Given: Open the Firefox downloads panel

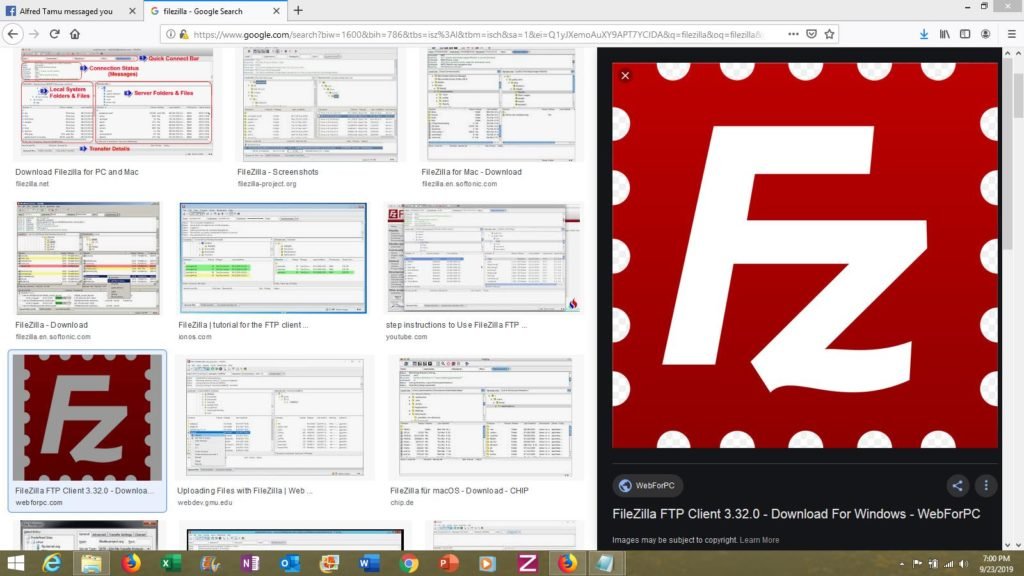Looking at the screenshot, I should pyautogui.click(x=923, y=34).
